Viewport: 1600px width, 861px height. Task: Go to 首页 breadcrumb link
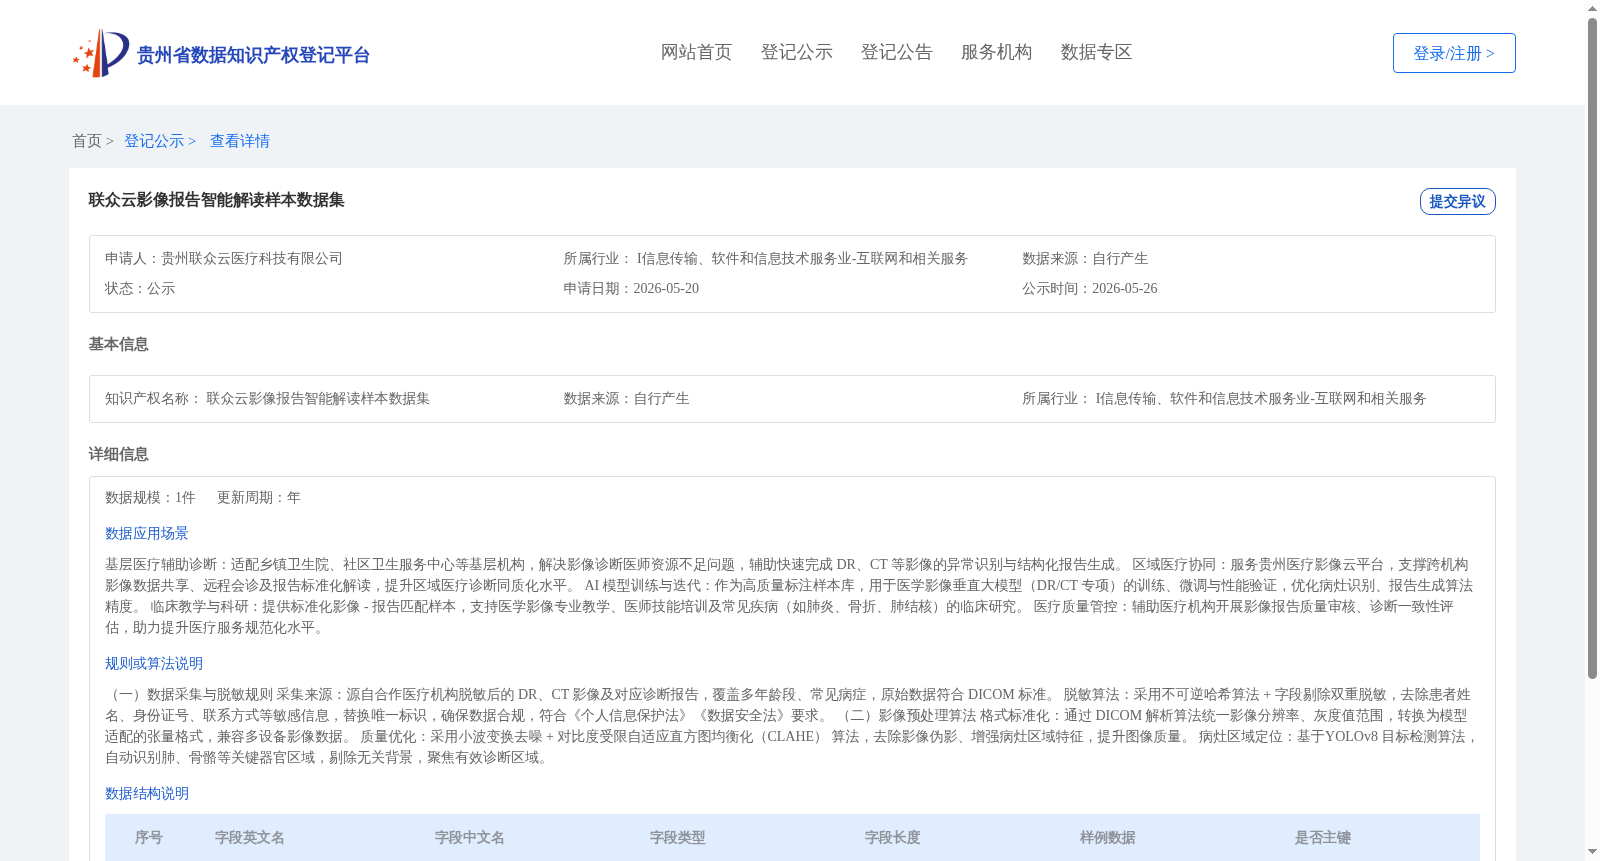[x=87, y=141]
